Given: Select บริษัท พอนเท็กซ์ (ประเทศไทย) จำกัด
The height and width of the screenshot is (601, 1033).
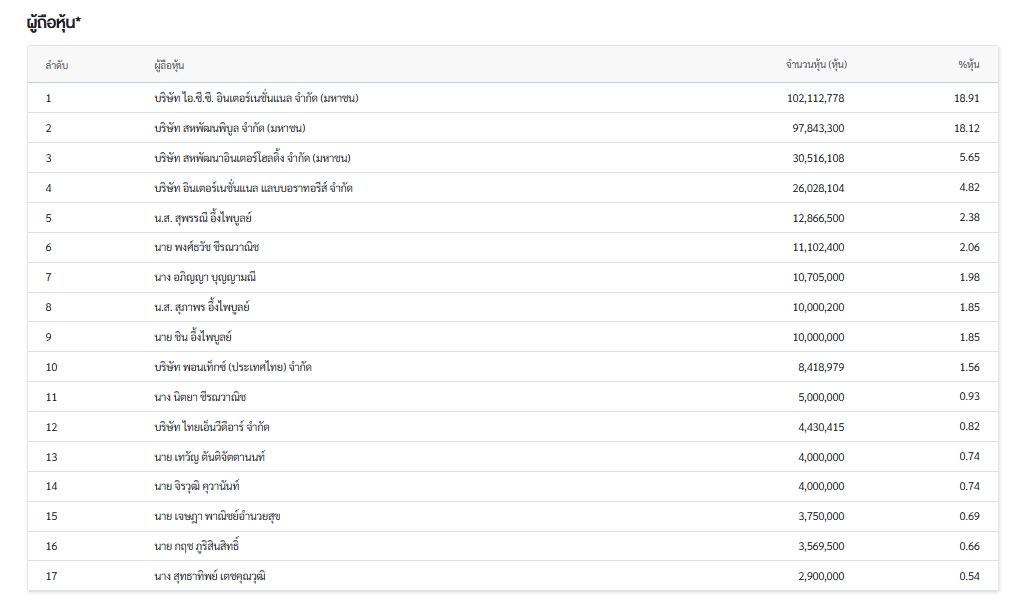Looking at the screenshot, I should 233,367.
